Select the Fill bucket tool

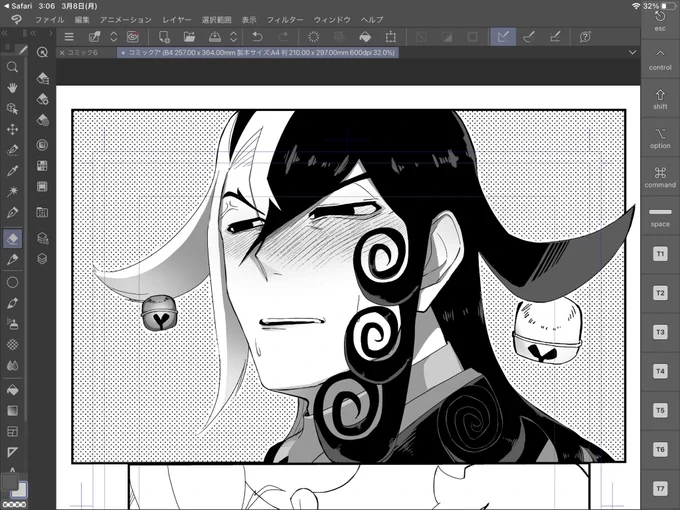(x=13, y=390)
